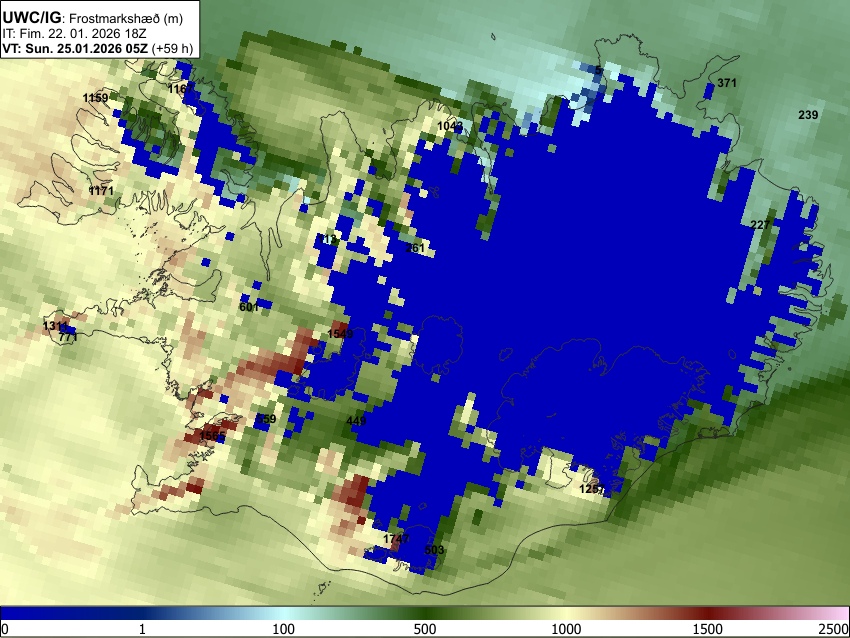
Task: Click the '(+59 h)' forecast offset text
Action: 172,48
